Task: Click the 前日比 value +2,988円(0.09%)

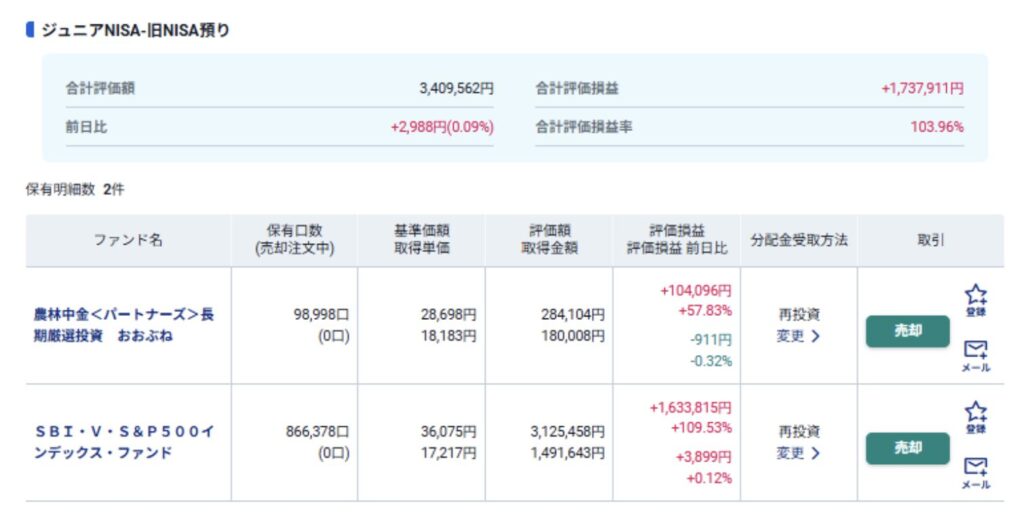Action: (x=442, y=128)
